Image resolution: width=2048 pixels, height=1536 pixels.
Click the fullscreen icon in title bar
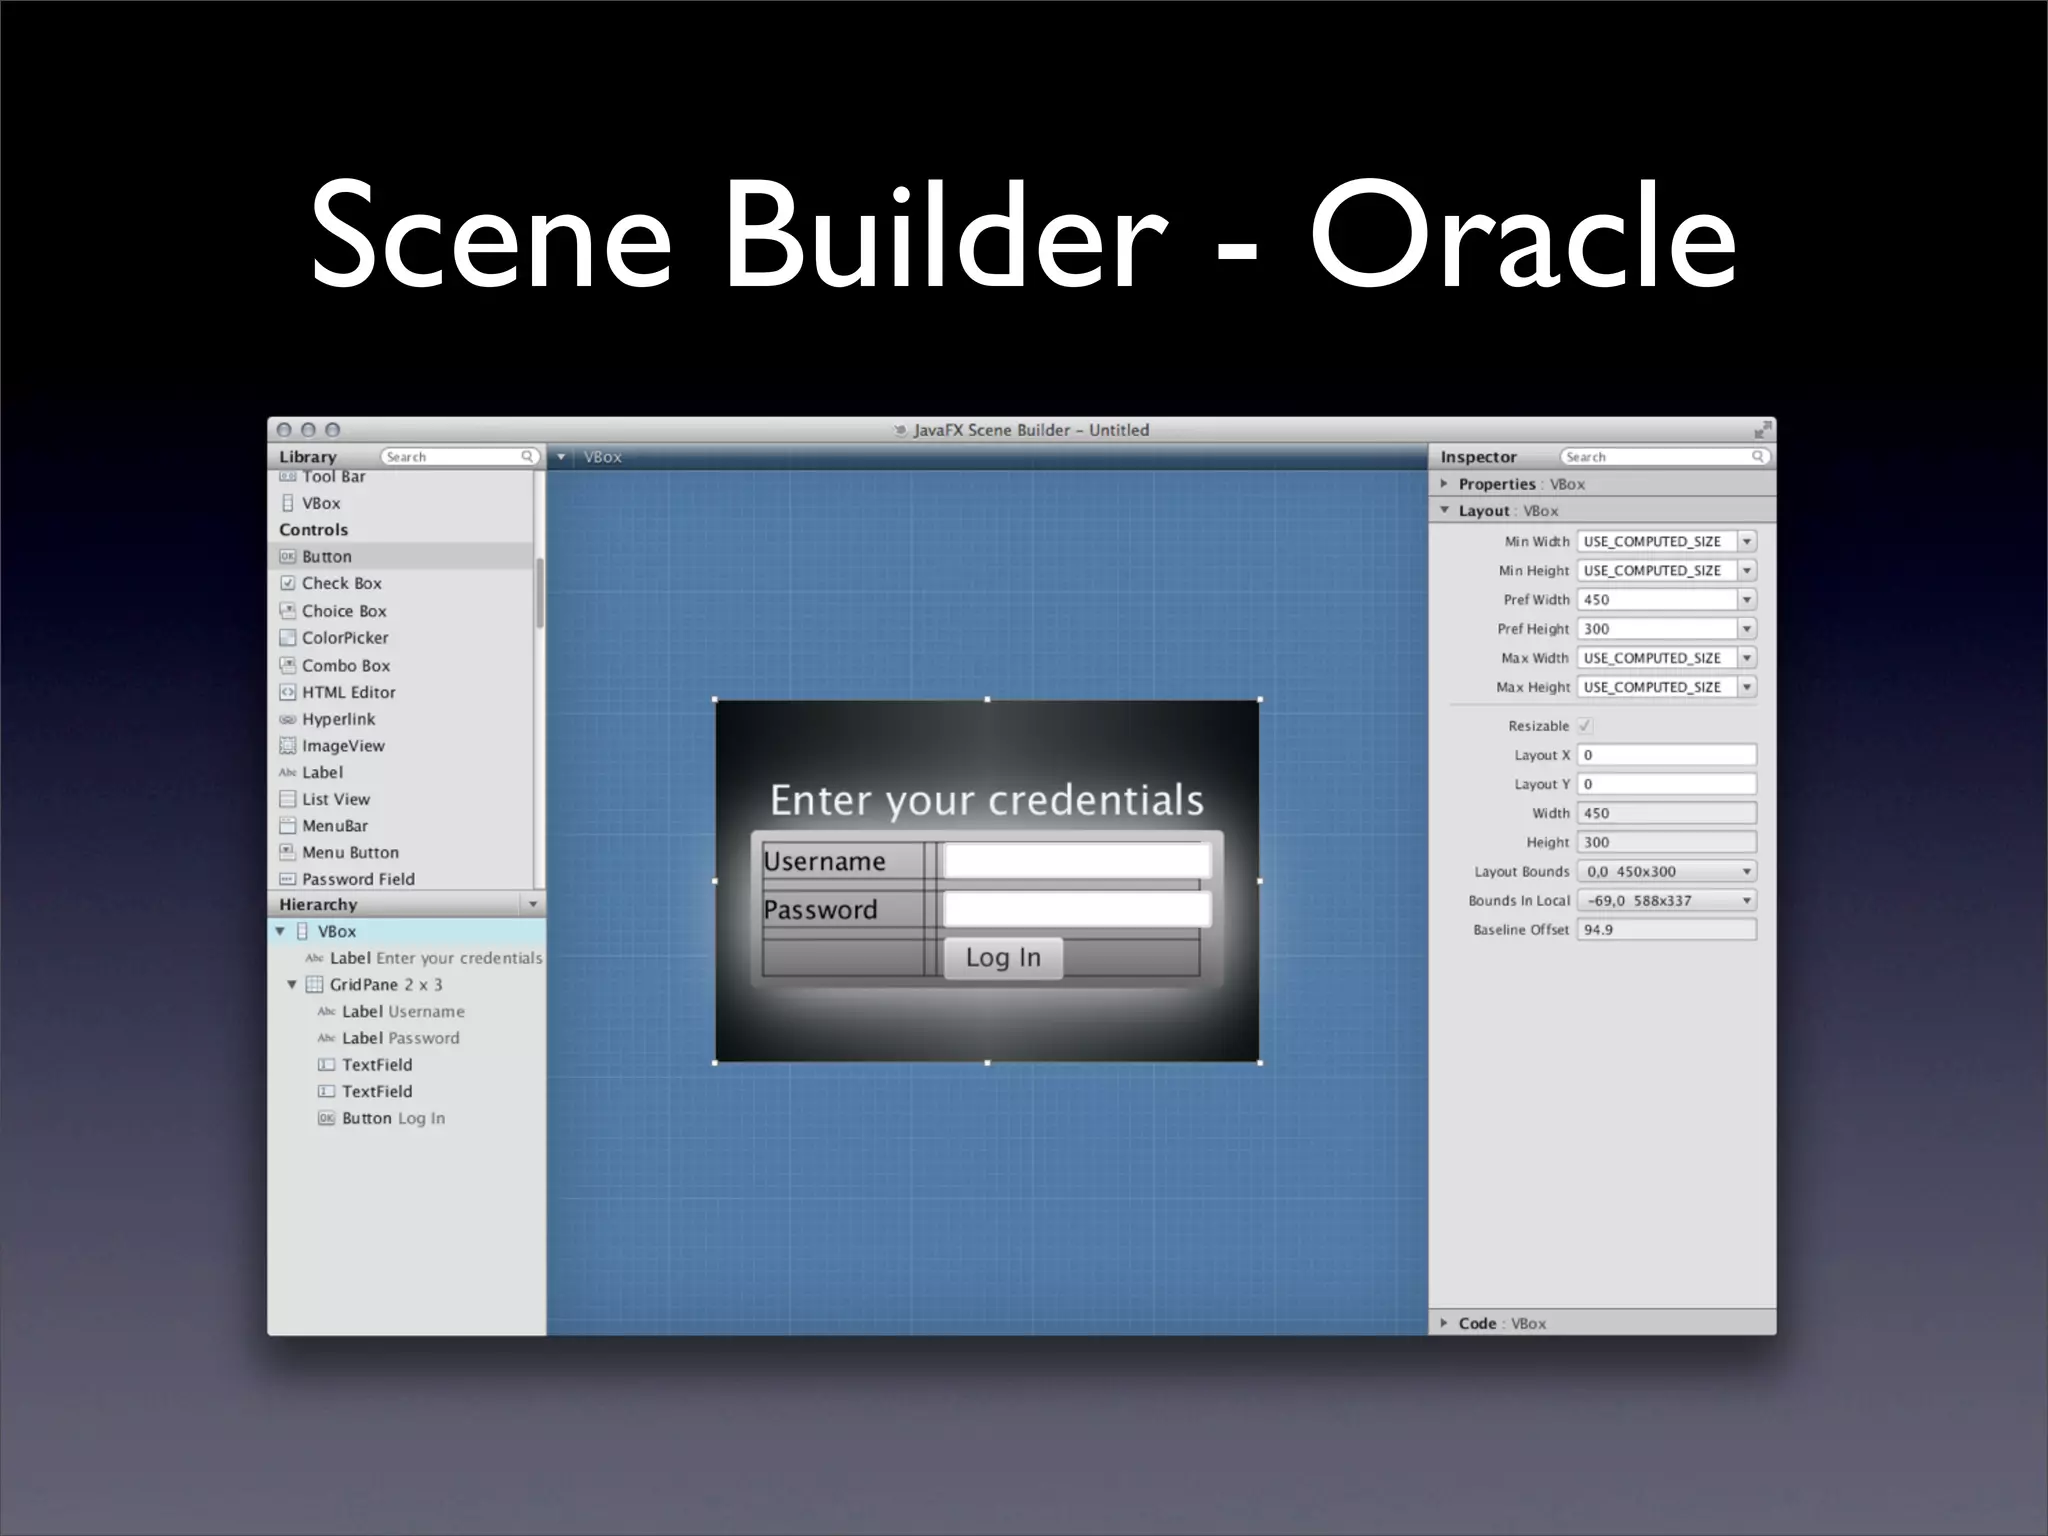coord(1762,430)
